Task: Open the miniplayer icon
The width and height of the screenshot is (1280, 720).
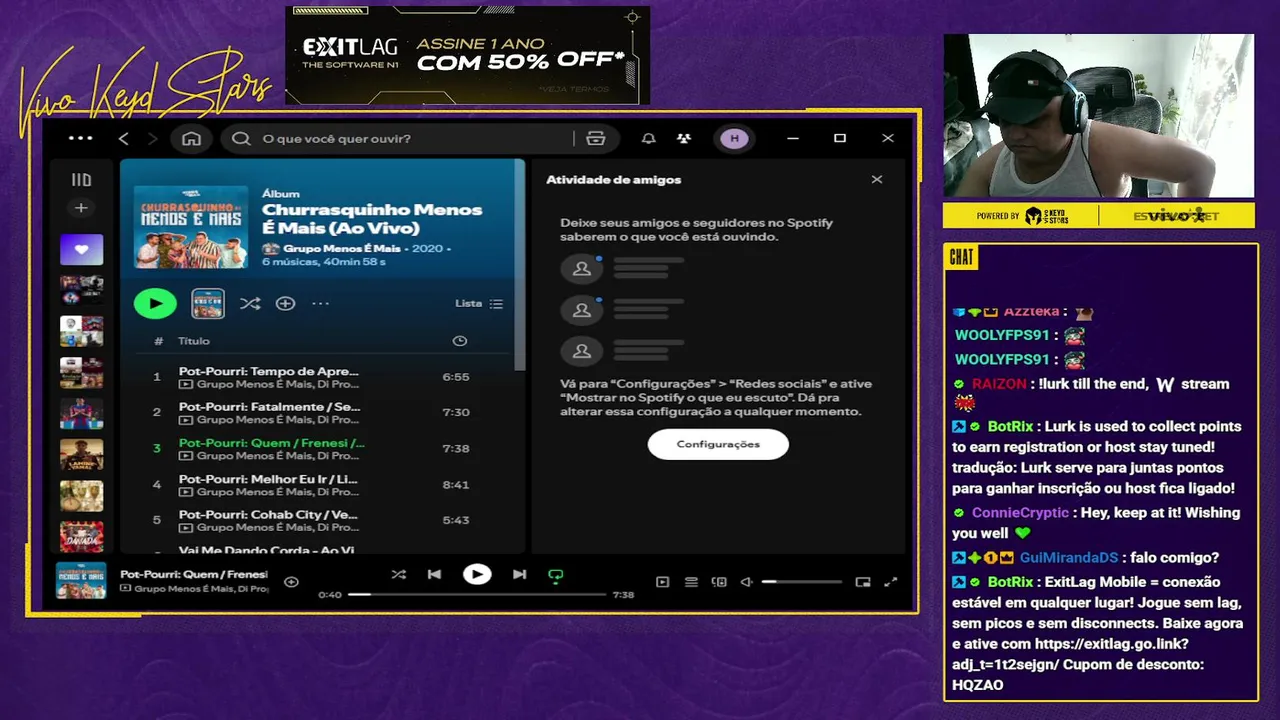Action: [x=863, y=582]
